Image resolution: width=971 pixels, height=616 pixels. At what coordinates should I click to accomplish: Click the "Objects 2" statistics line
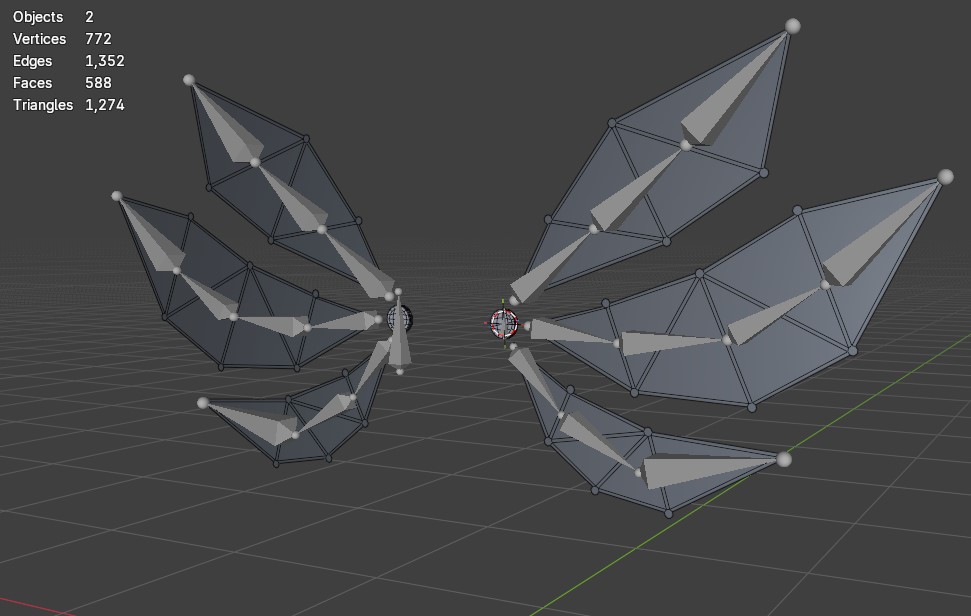(53, 17)
